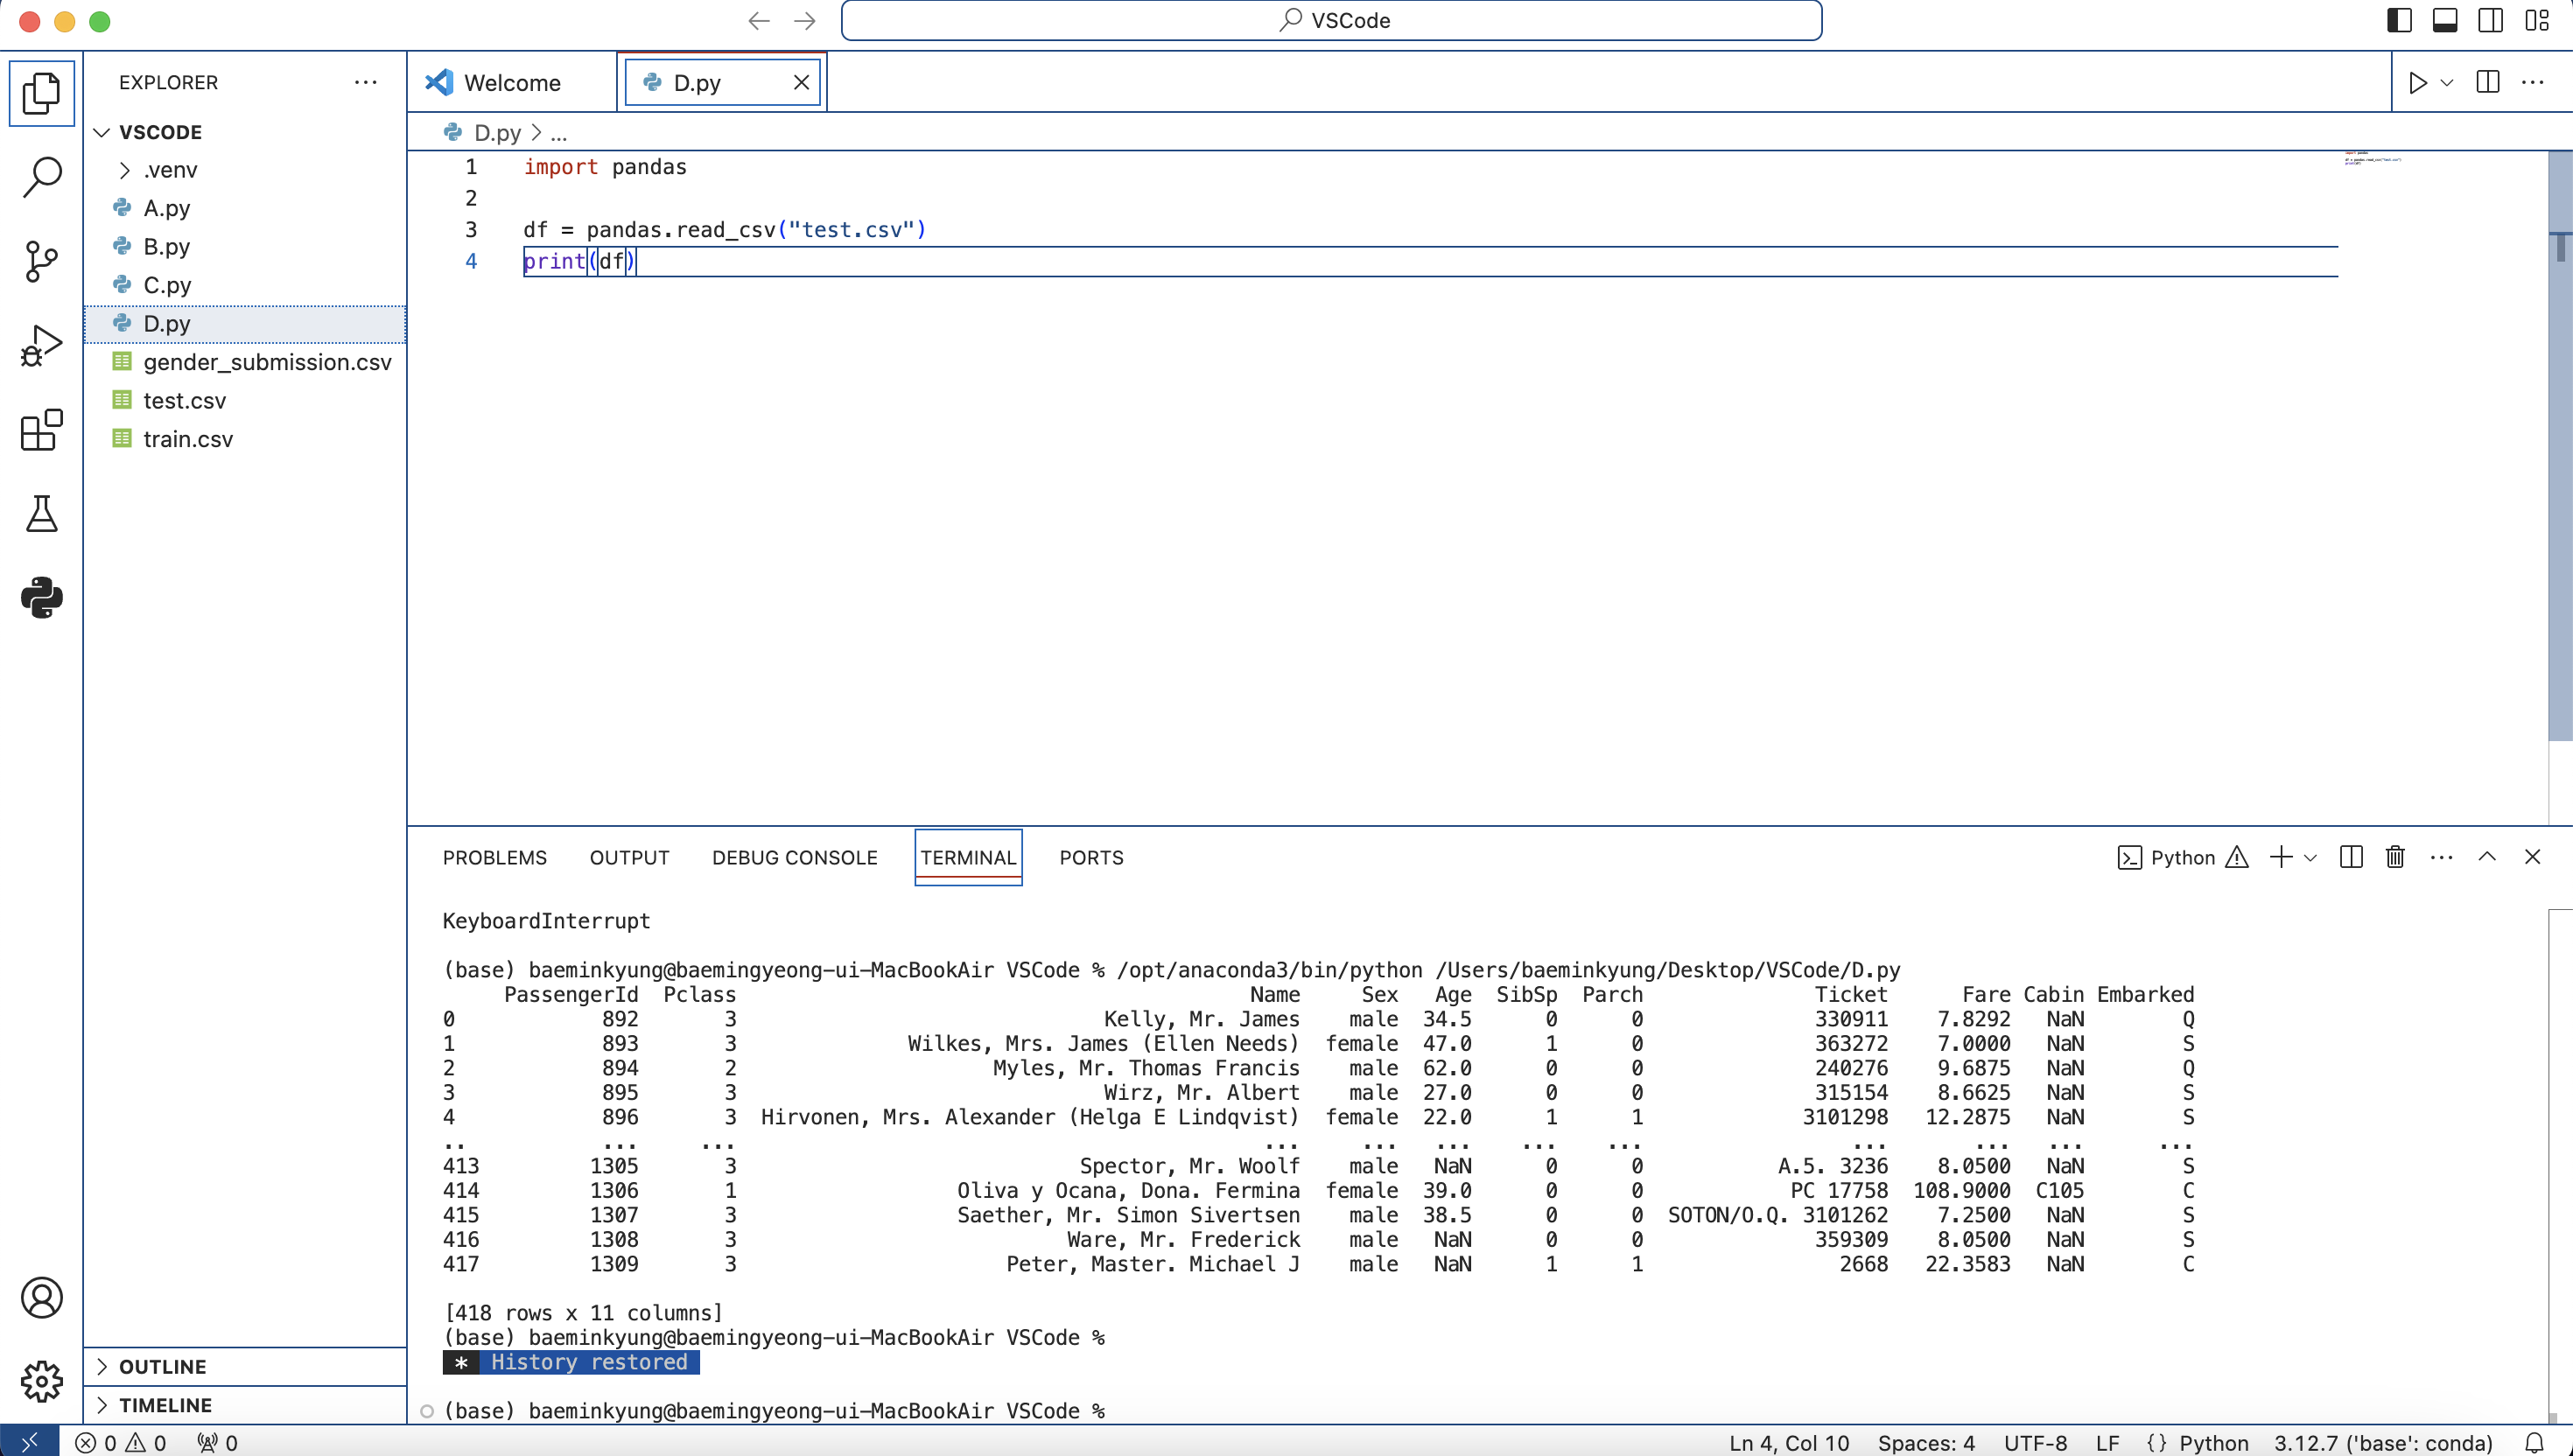Open terminal panel more actions
This screenshot has height=1456, width=2573.
(x=2441, y=857)
